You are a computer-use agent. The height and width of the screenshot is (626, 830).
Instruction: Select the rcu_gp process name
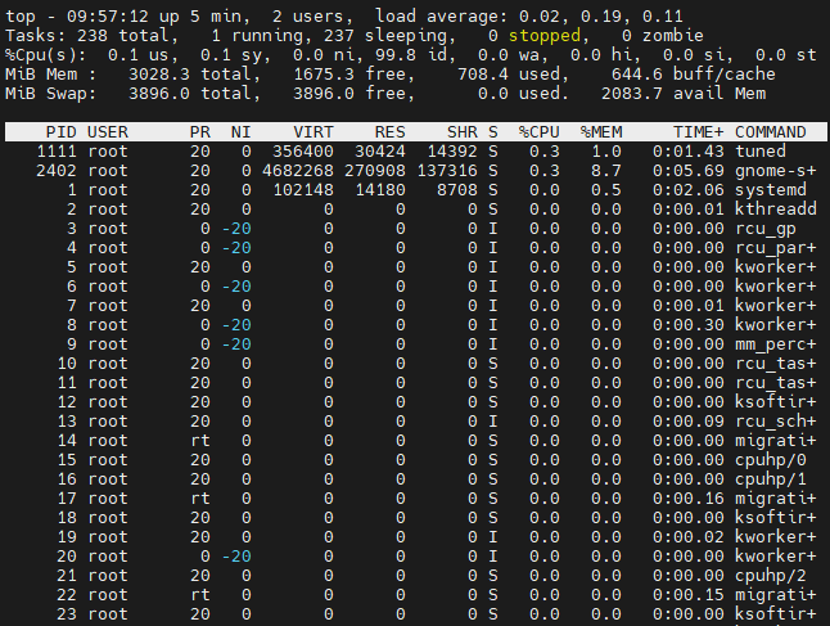pos(765,229)
